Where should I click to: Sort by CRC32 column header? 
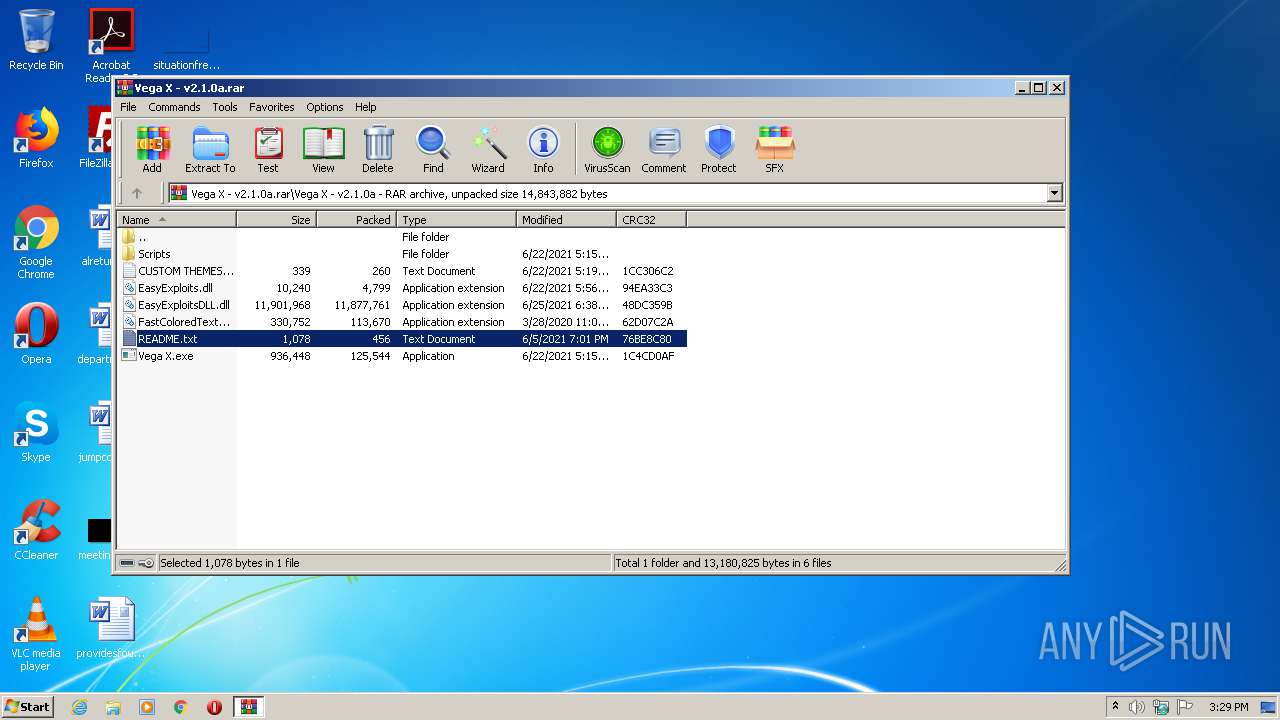coord(652,219)
